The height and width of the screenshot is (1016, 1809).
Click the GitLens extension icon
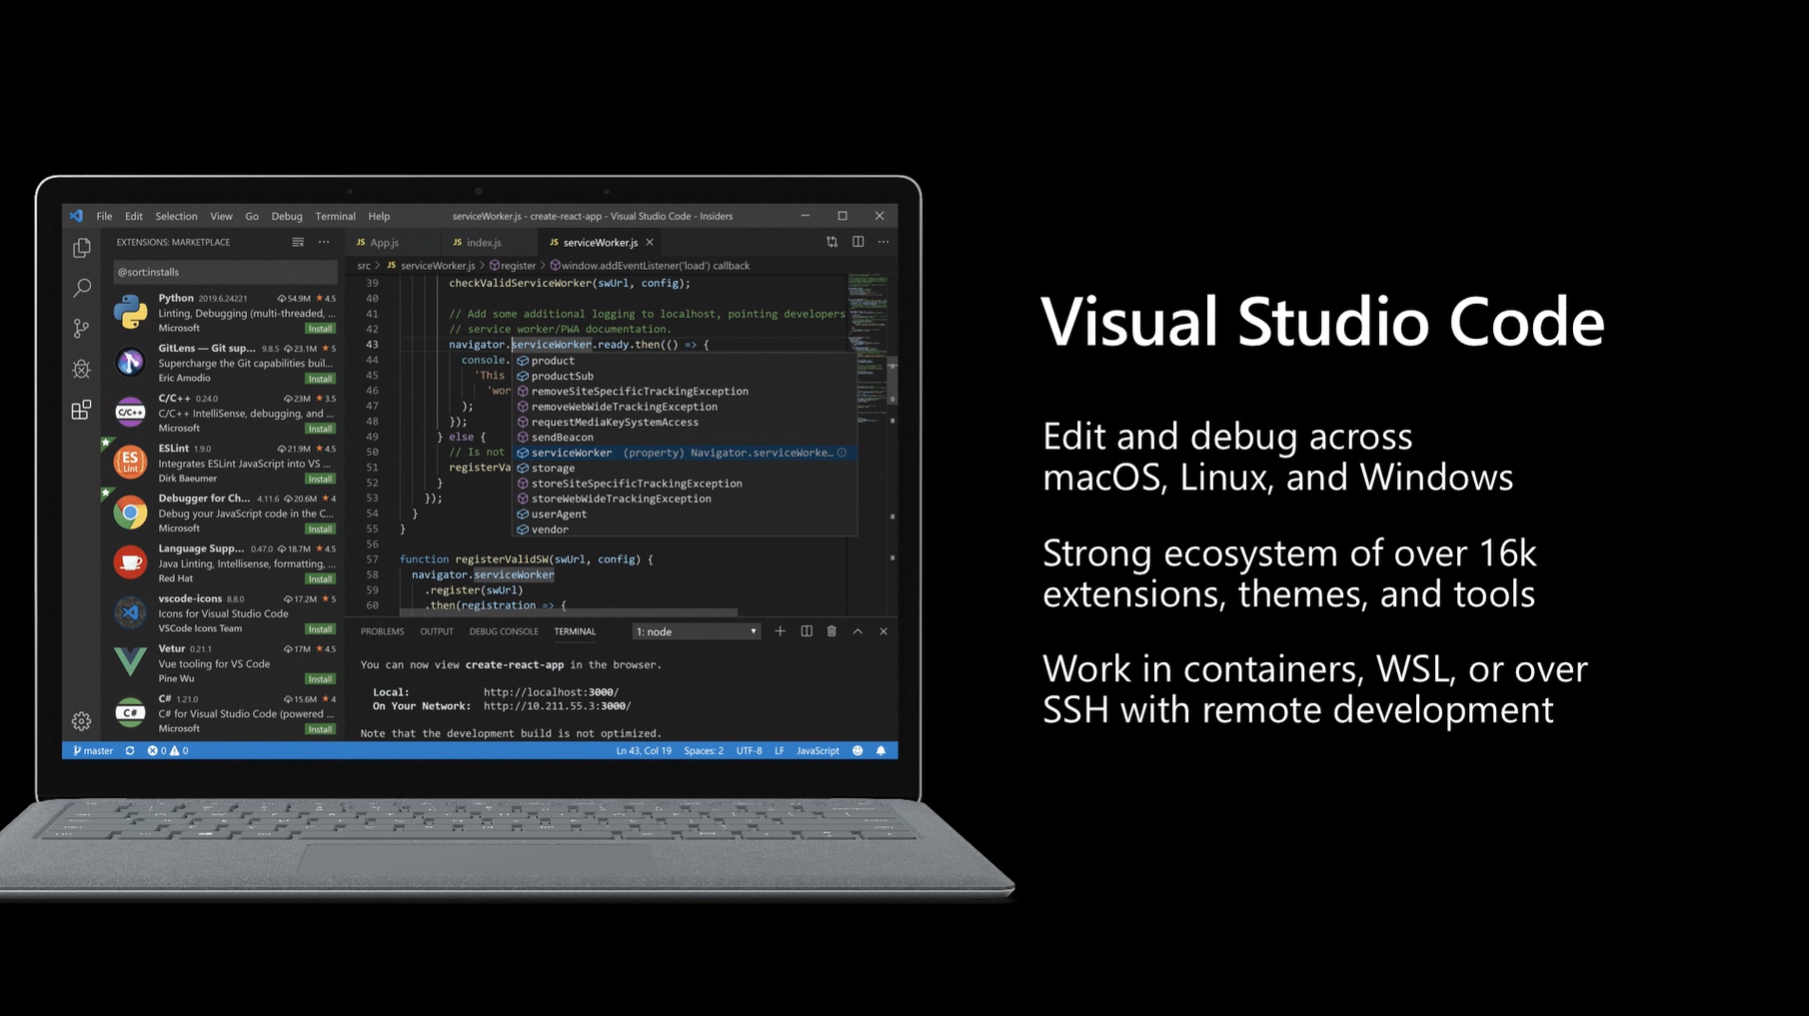(130, 362)
